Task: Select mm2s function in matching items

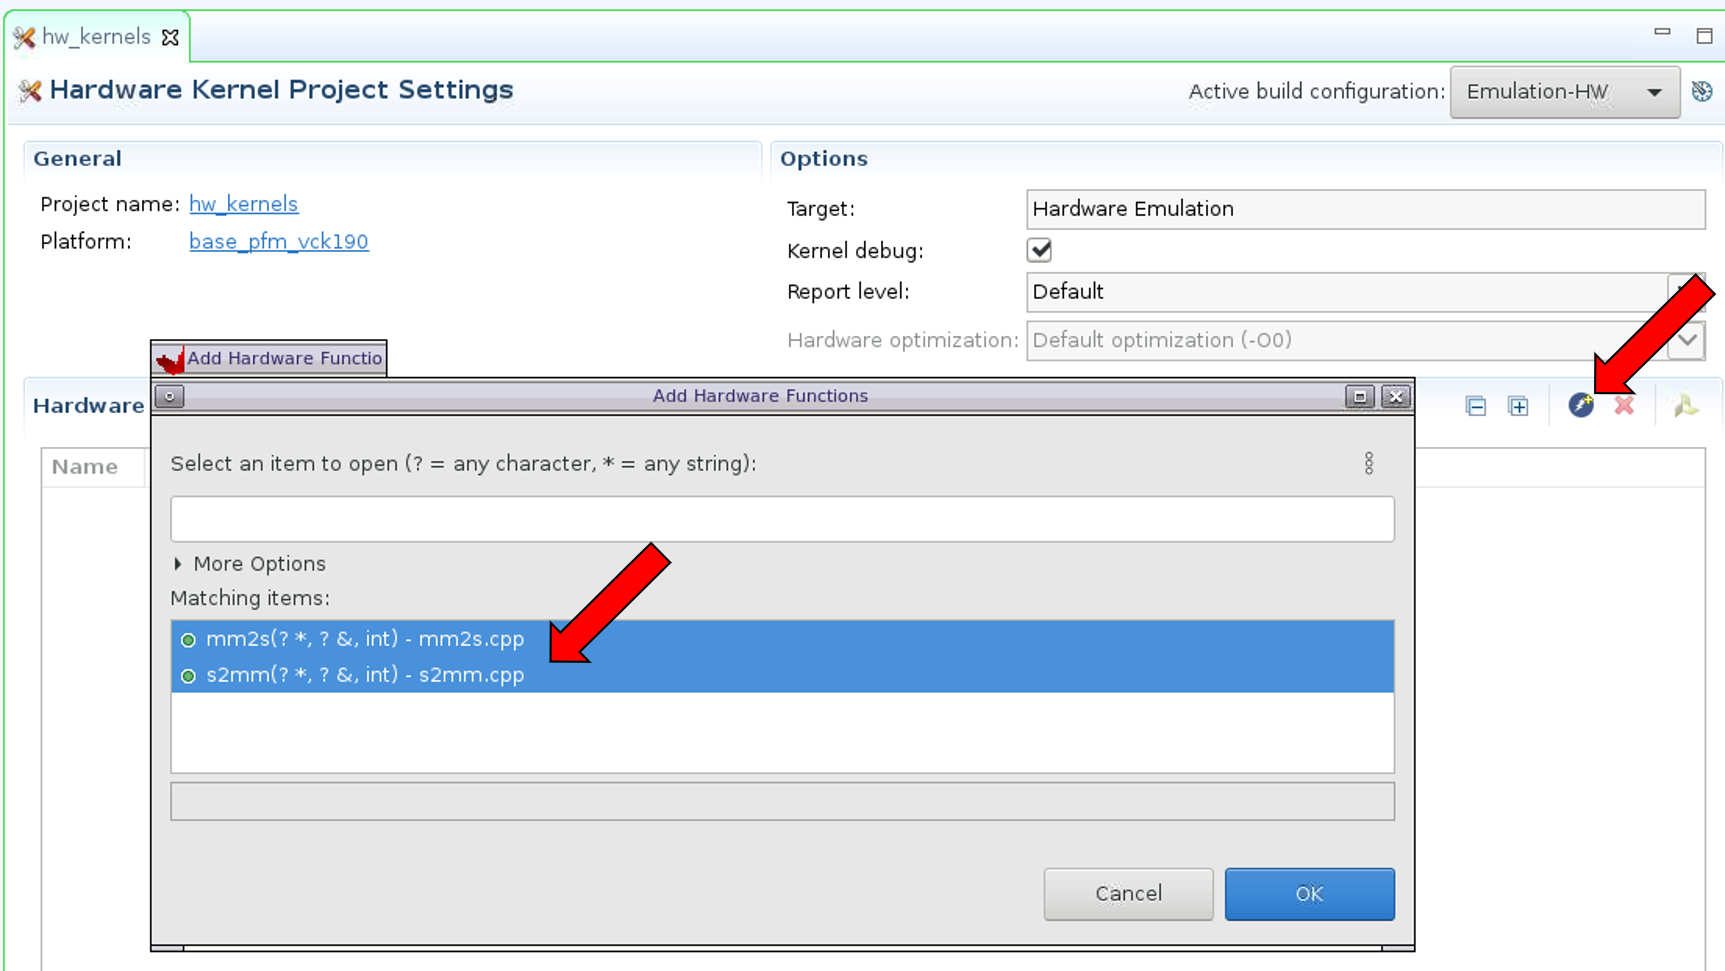Action: 365,639
